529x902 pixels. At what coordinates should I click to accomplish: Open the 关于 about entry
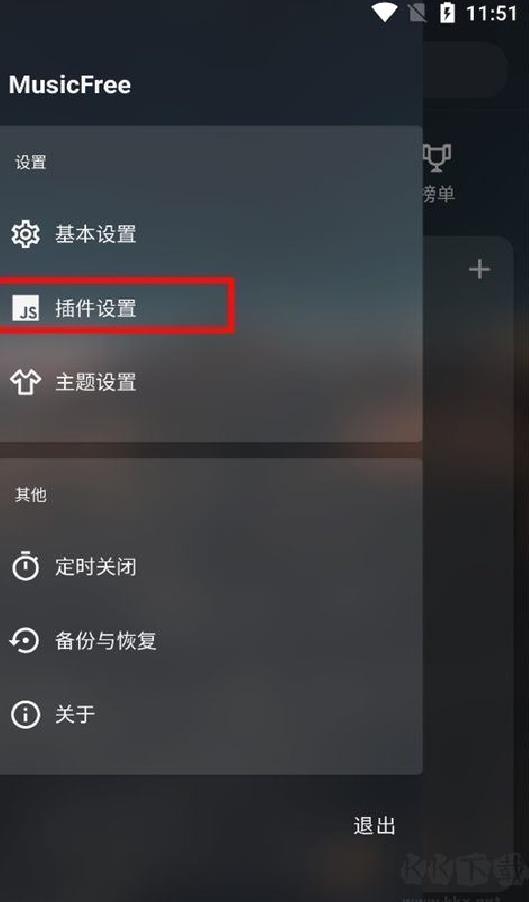211,714
